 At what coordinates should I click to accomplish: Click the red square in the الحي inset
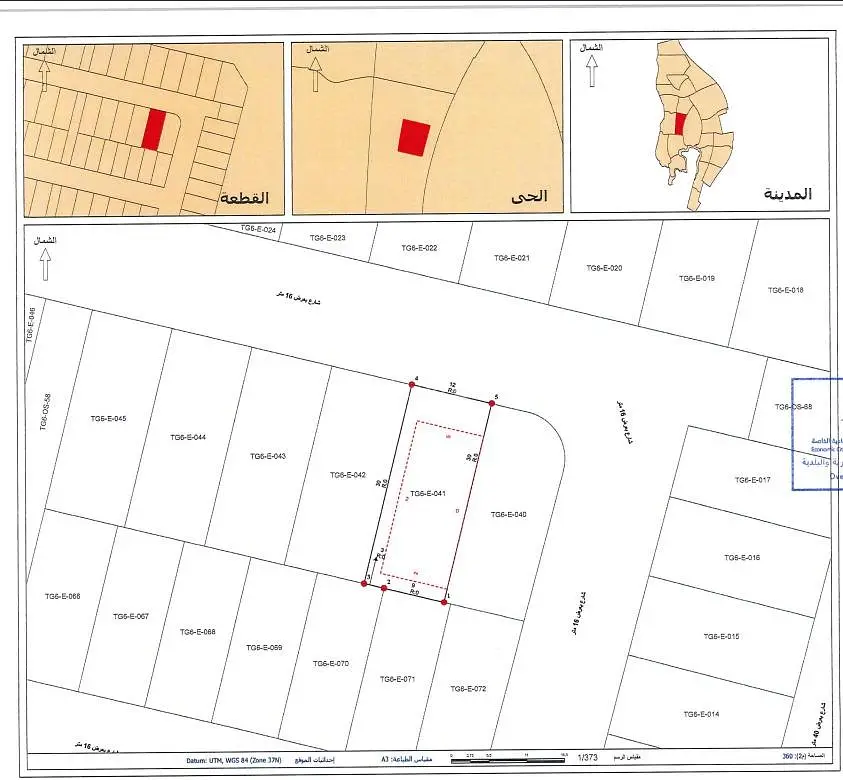pos(413,137)
